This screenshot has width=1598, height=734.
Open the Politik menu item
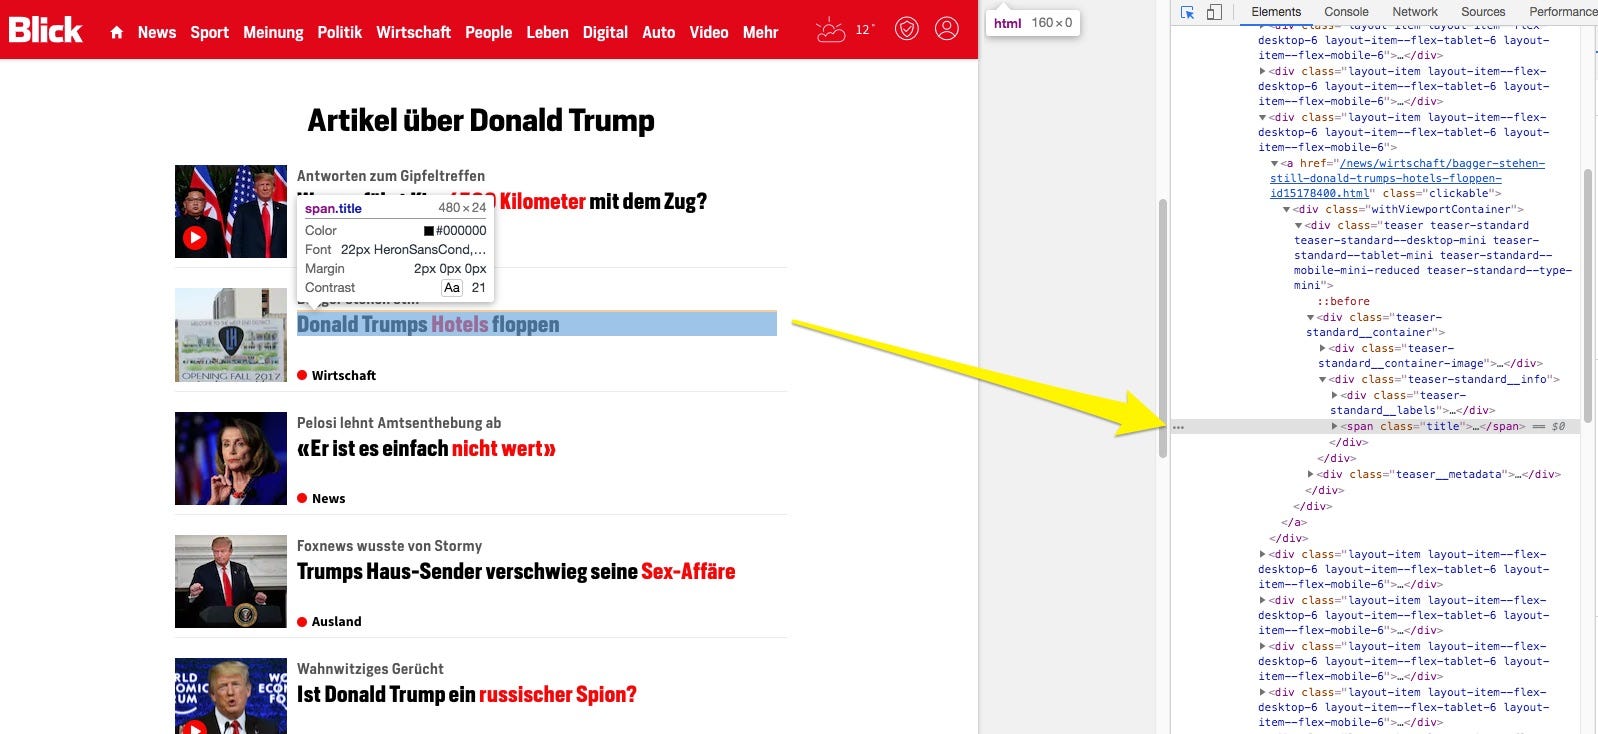point(340,32)
